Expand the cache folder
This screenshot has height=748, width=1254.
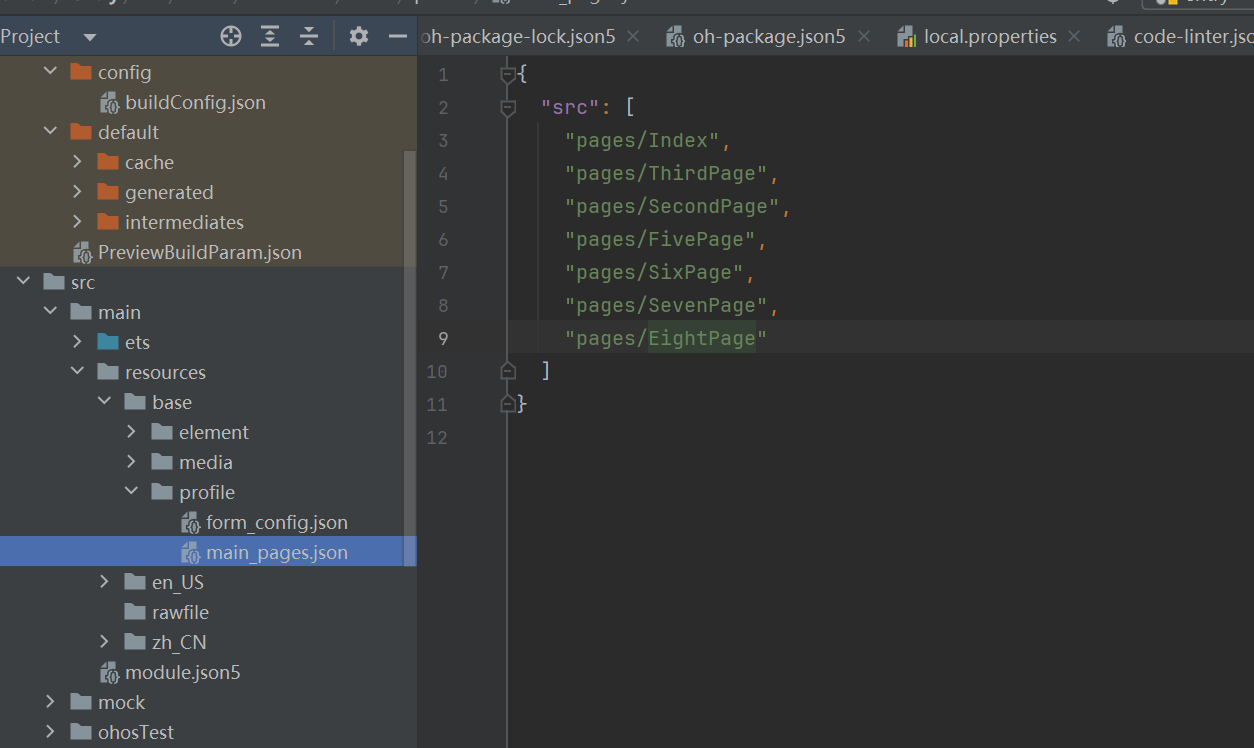point(77,162)
